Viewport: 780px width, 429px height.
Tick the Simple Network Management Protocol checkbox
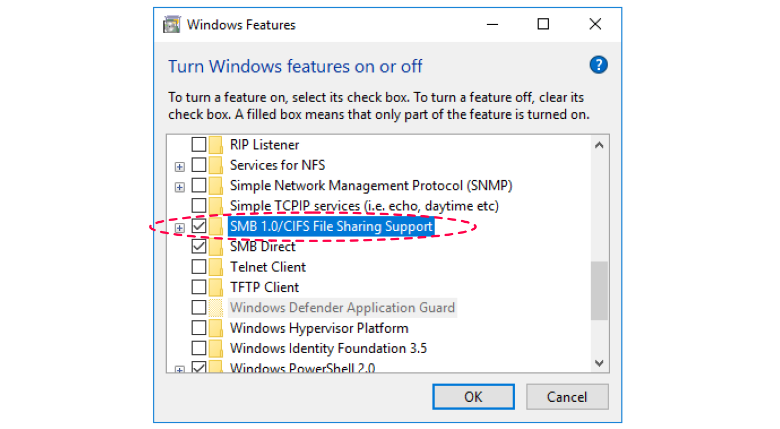pos(199,186)
